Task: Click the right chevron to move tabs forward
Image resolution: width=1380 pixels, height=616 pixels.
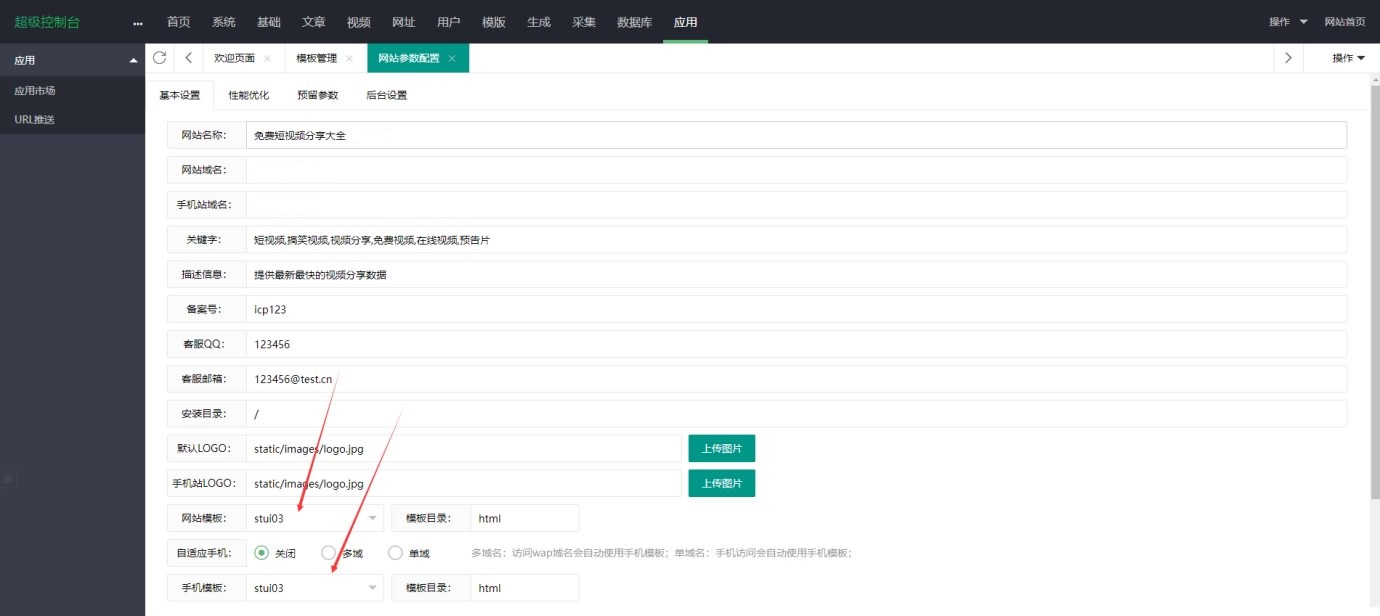Action: click(x=1289, y=58)
